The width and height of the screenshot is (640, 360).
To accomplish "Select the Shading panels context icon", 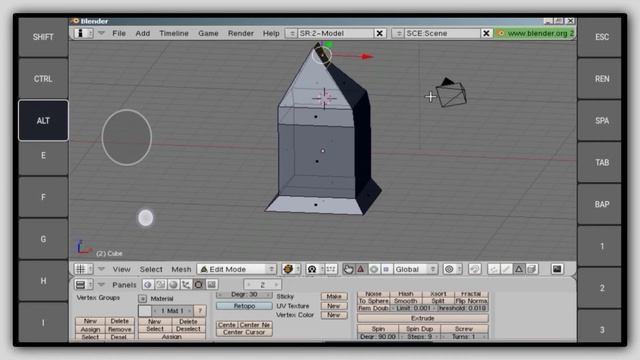I will coord(173,284).
